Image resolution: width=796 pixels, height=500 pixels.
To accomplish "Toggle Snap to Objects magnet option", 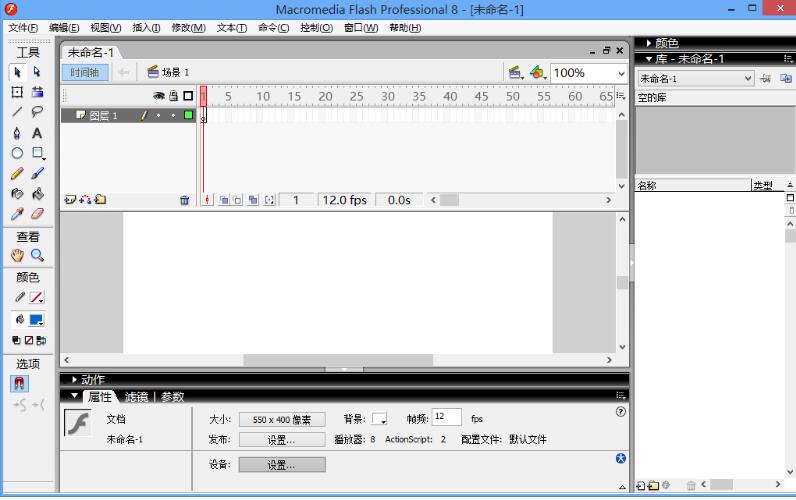I will coord(20,384).
